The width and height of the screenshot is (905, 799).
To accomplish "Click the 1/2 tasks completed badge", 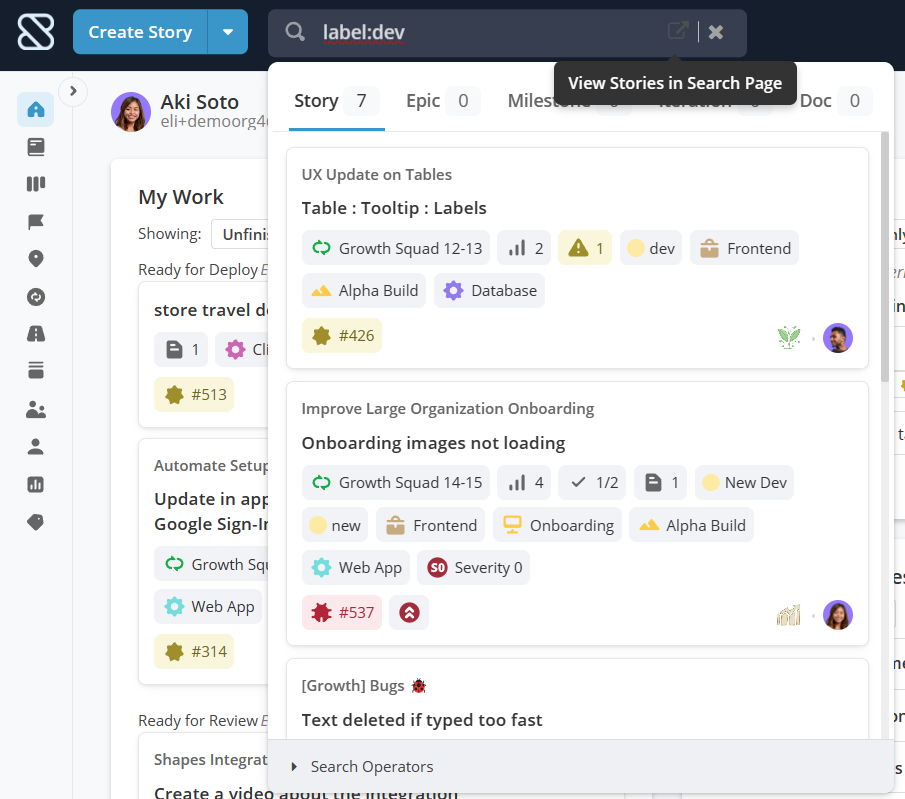I will (593, 483).
